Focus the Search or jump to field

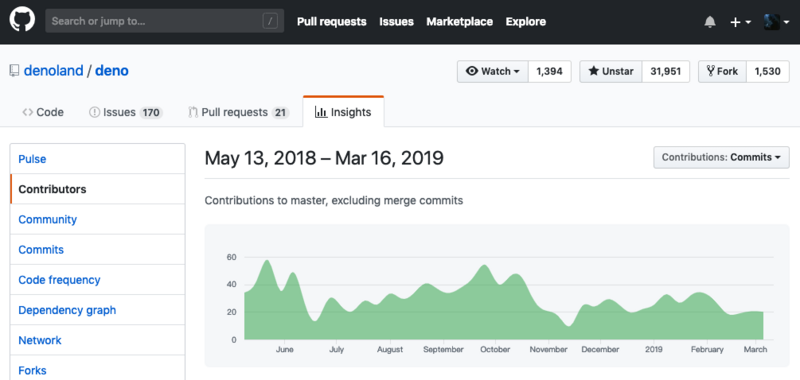[x=164, y=21]
